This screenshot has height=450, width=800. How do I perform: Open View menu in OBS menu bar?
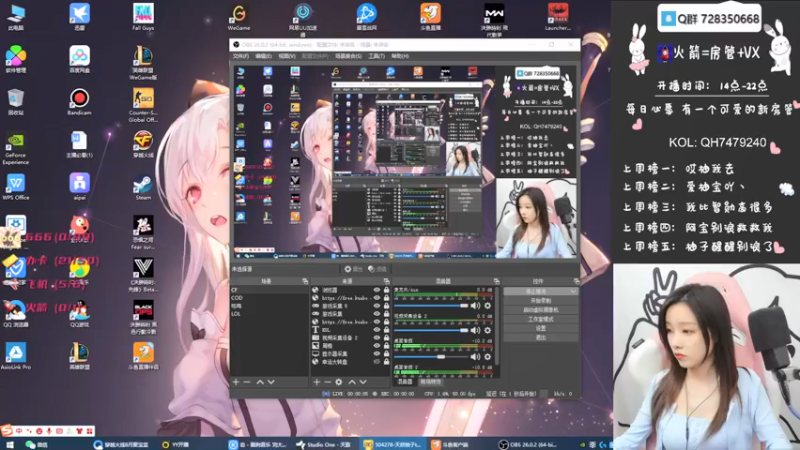pos(287,56)
